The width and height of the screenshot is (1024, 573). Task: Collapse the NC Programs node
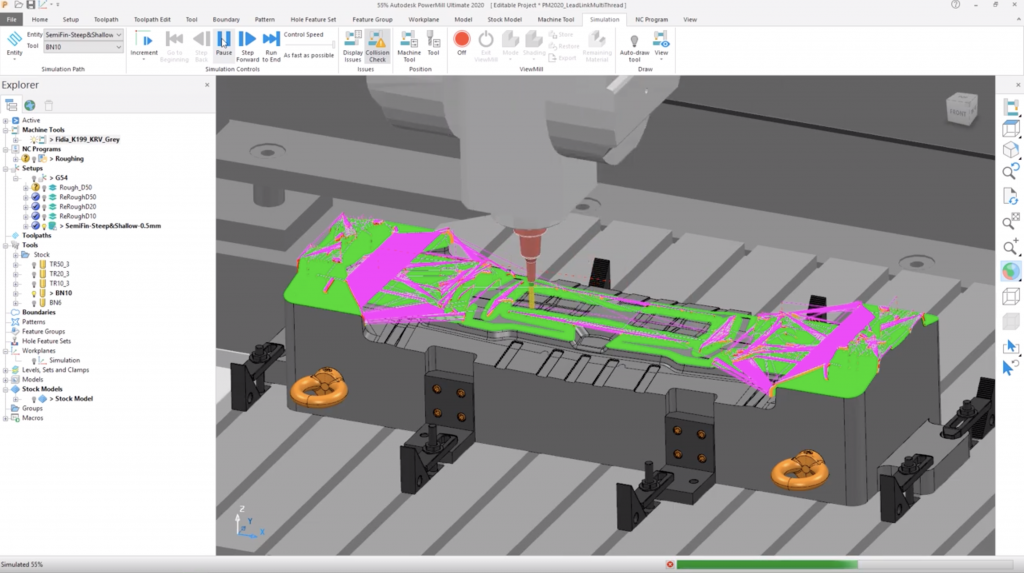point(6,149)
